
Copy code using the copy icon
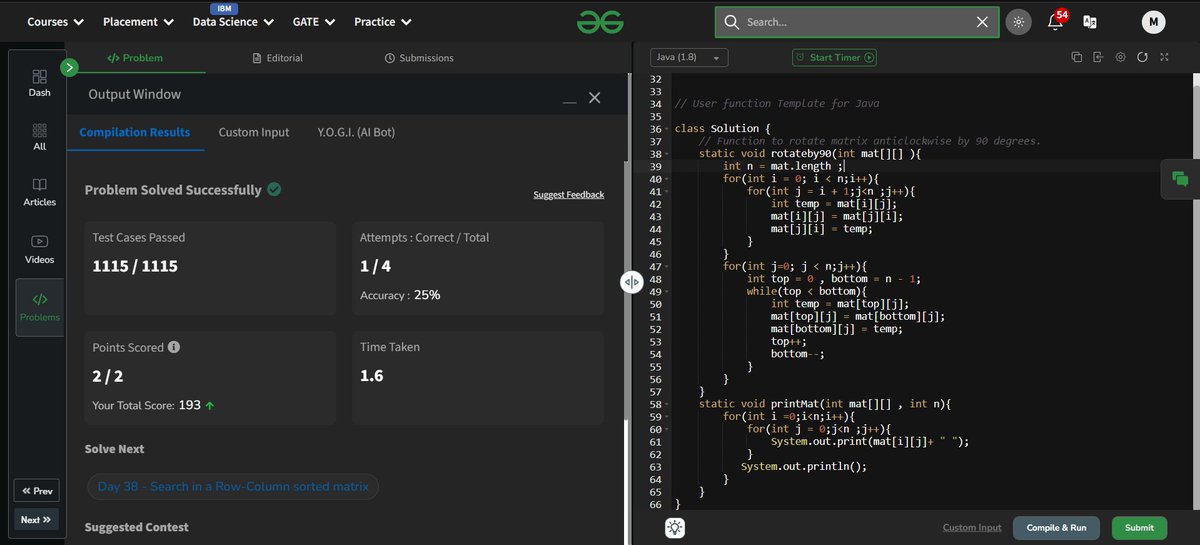point(1076,57)
